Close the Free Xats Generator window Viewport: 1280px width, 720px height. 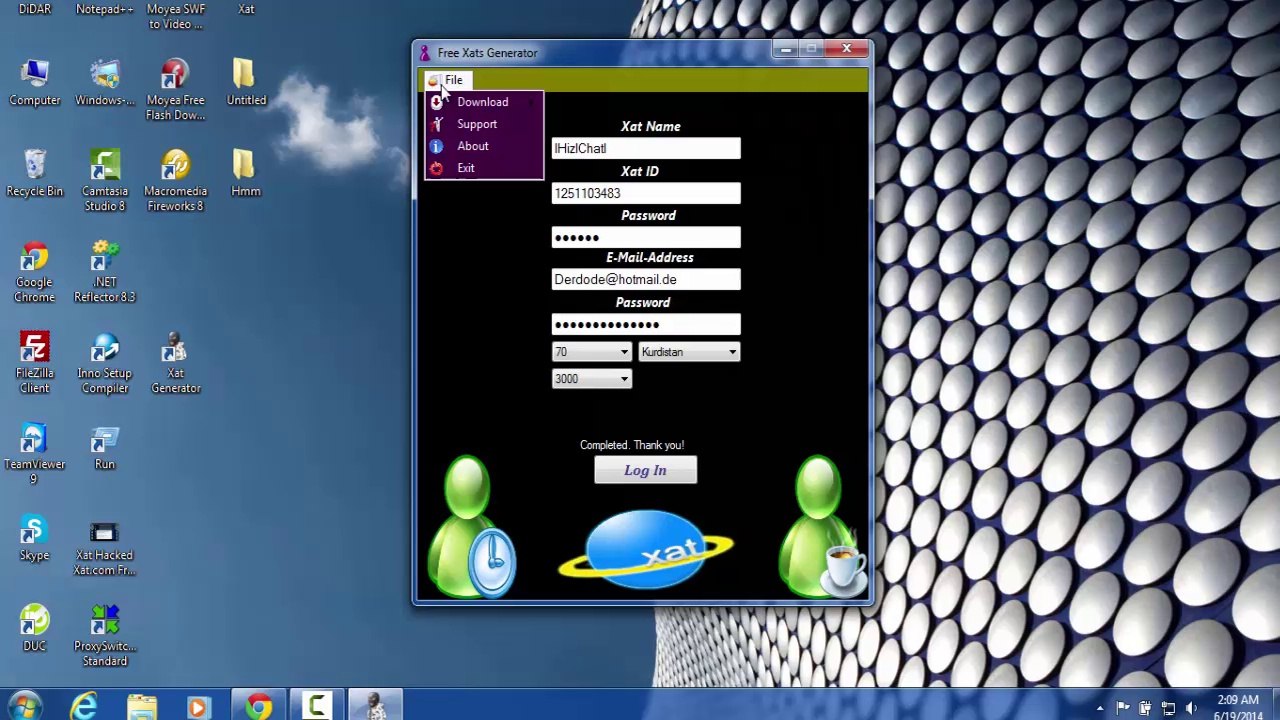tap(846, 49)
